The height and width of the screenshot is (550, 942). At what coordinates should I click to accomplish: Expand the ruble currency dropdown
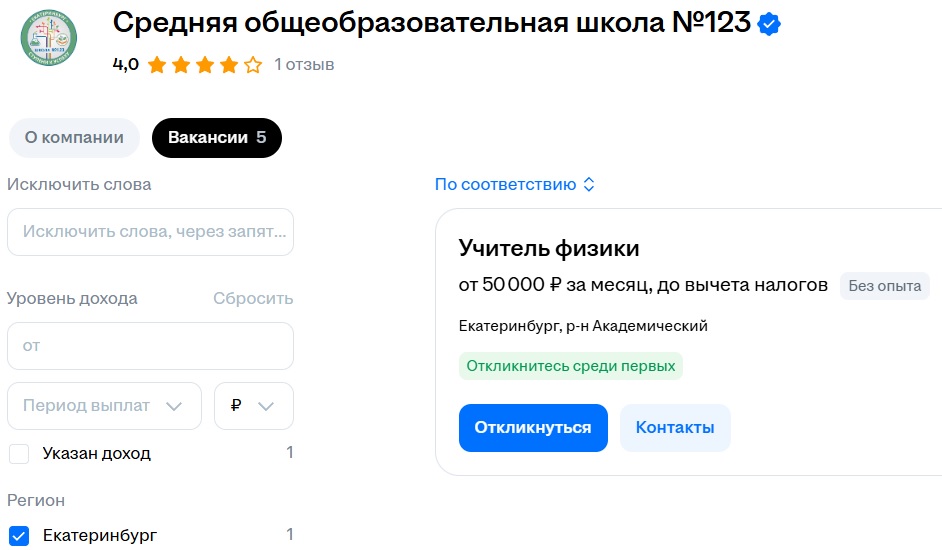pos(254,406)
